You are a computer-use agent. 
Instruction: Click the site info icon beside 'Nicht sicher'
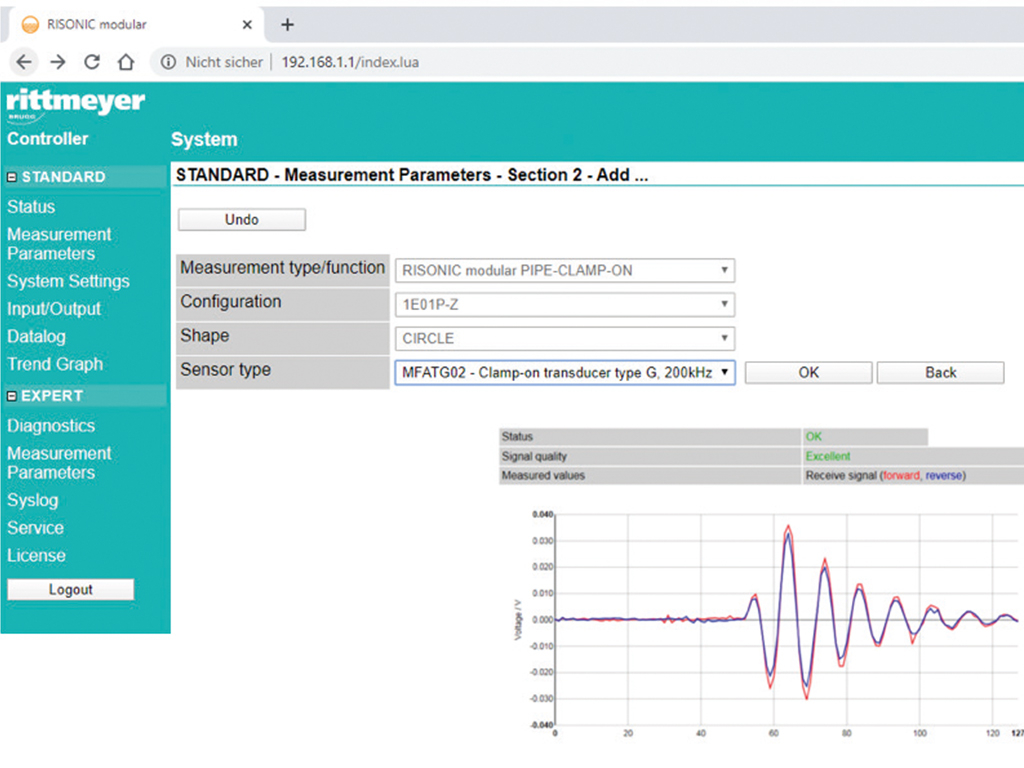[x=168, y=62]
